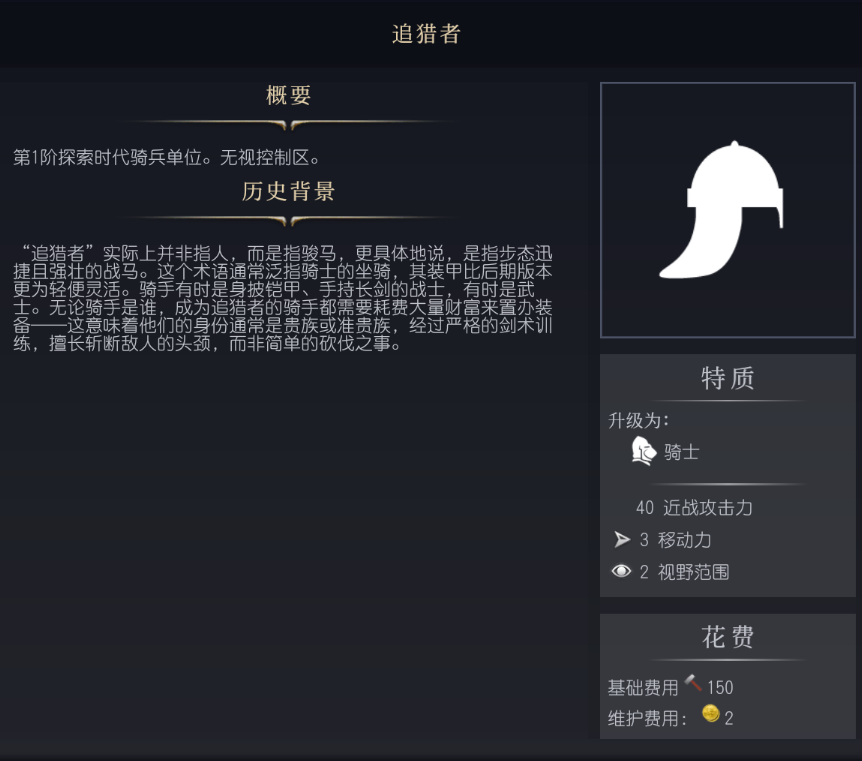This screenshot has width=862, height=761.
Task: Click the 升级为 label
Action: [x=639, y=420]
